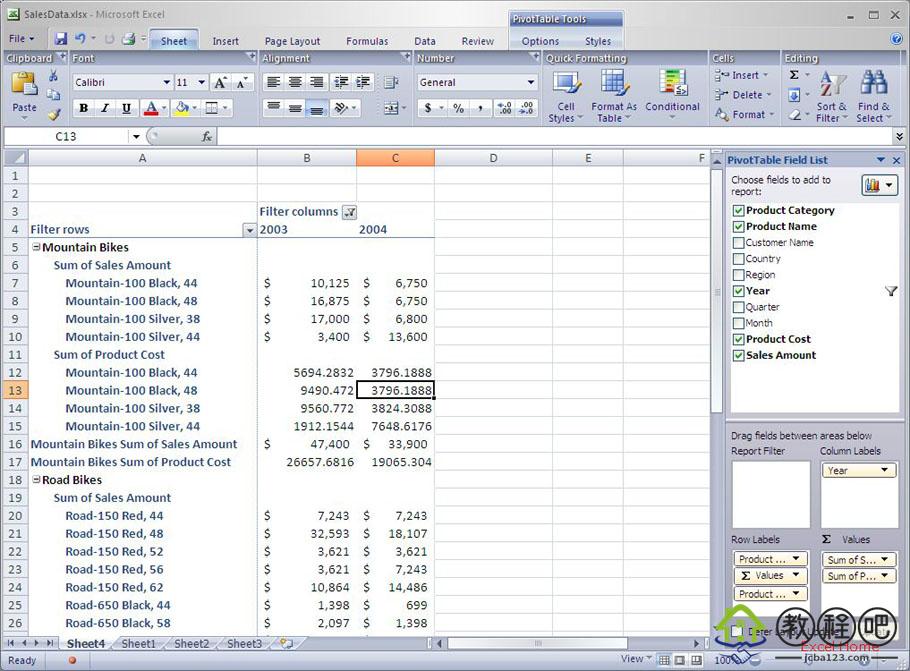
Task: Check the Country field
Action: (x=738, y=259)
